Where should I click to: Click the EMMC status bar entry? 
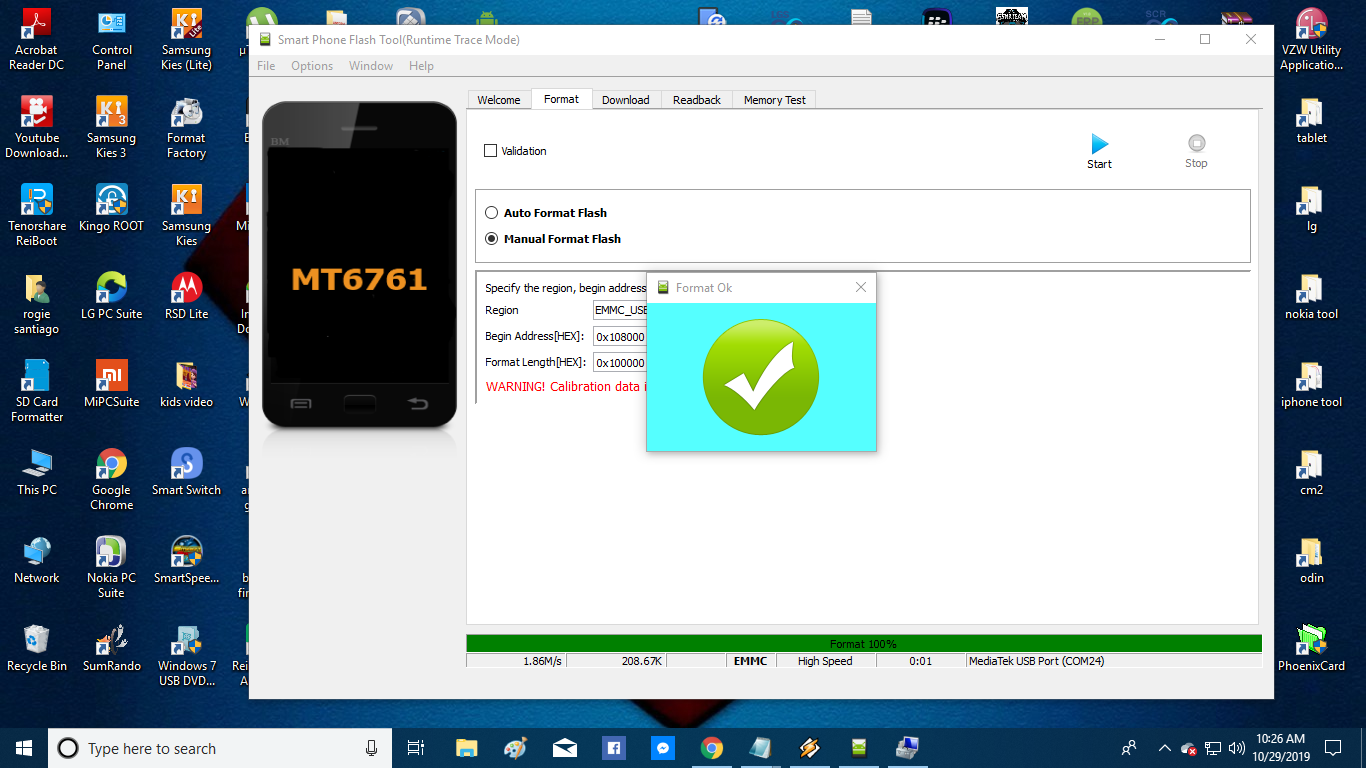click(750, 661)
